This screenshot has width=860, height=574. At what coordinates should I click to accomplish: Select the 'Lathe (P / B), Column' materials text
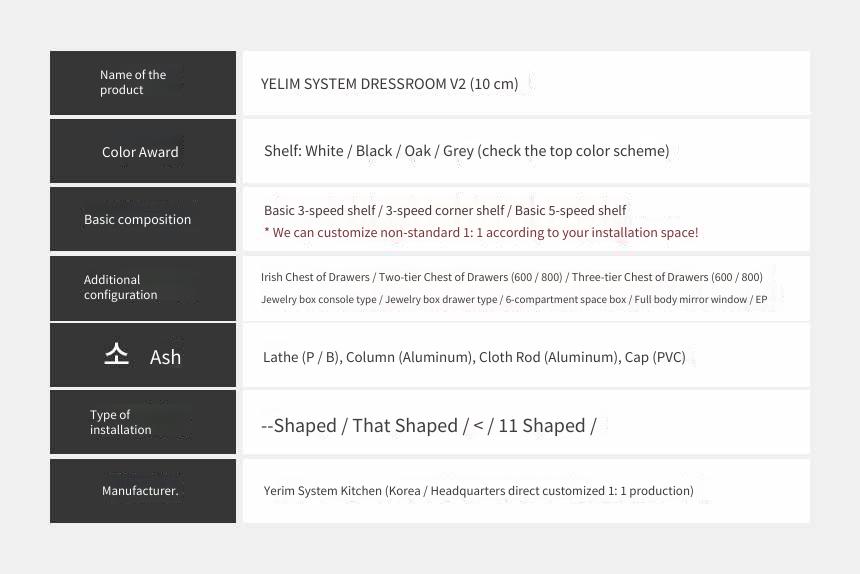tap(474, 357)
